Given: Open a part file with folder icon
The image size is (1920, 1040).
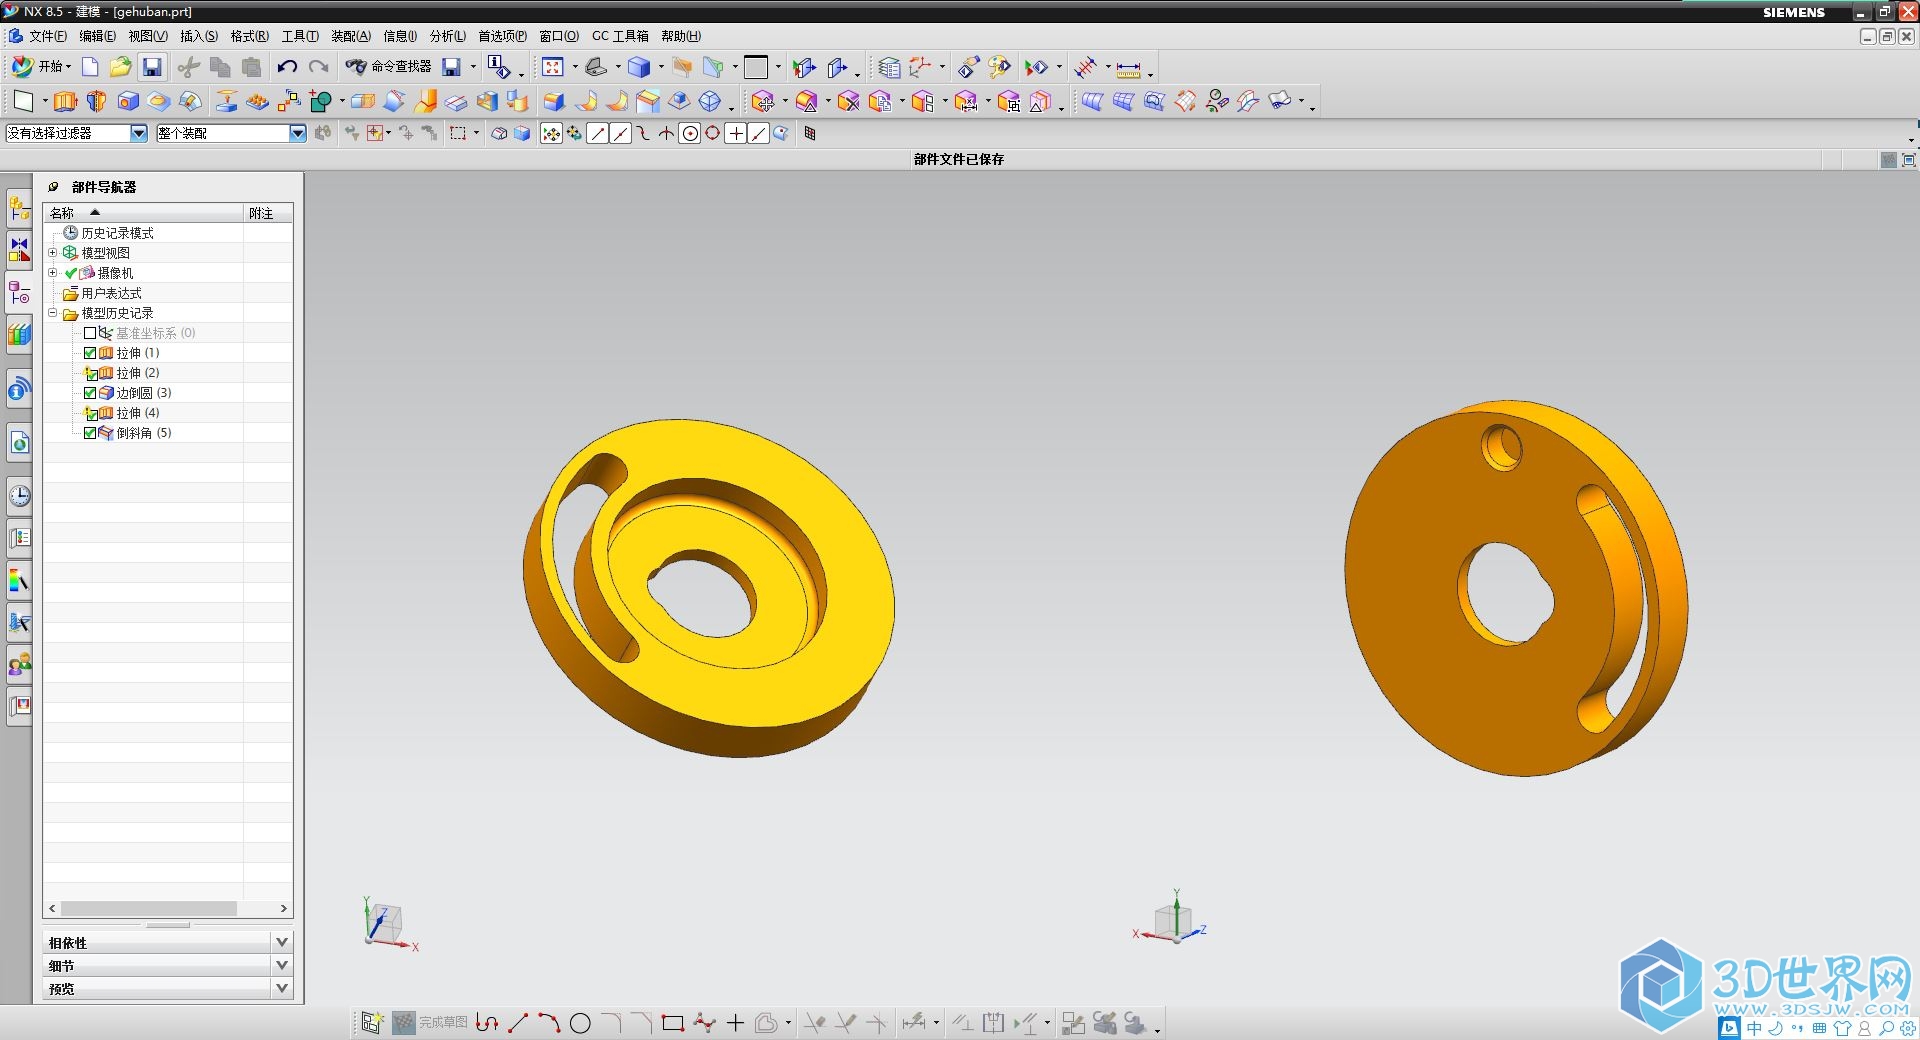Looking at the screenshot, I should 121,67.
